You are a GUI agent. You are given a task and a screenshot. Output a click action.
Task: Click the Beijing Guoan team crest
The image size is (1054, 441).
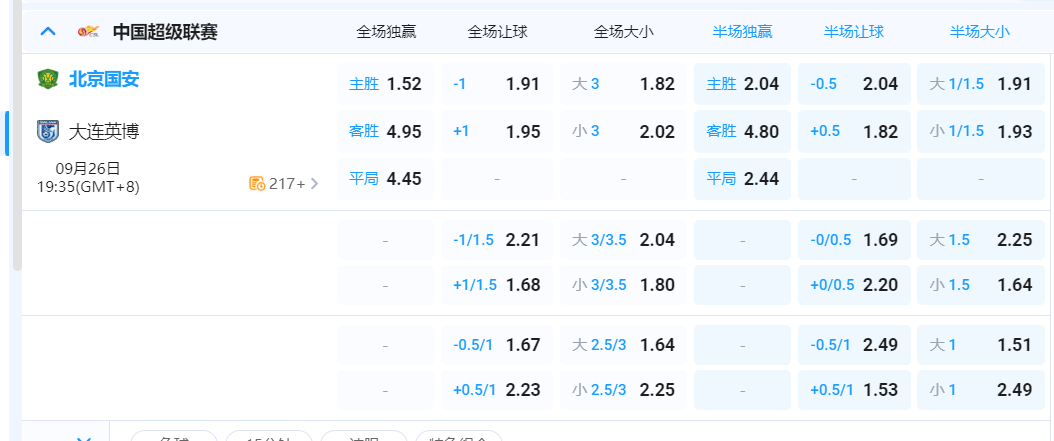pyautogui.click(x=48, y=79)
